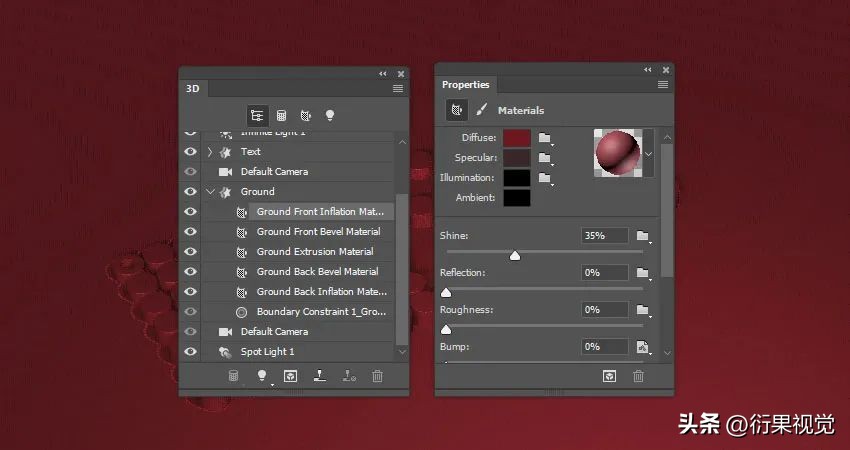Image resolution: width=850 pixels, height=450 pixels.
Task: Open the Diffuse color swatch
Action: 517,138
